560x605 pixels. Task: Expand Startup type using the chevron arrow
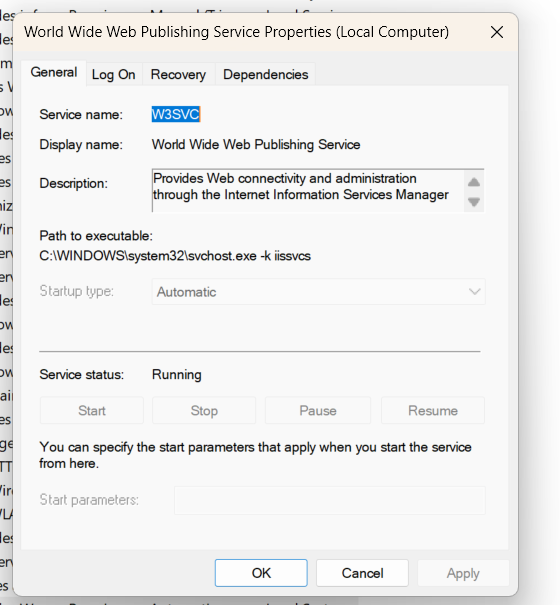[474, 292]
